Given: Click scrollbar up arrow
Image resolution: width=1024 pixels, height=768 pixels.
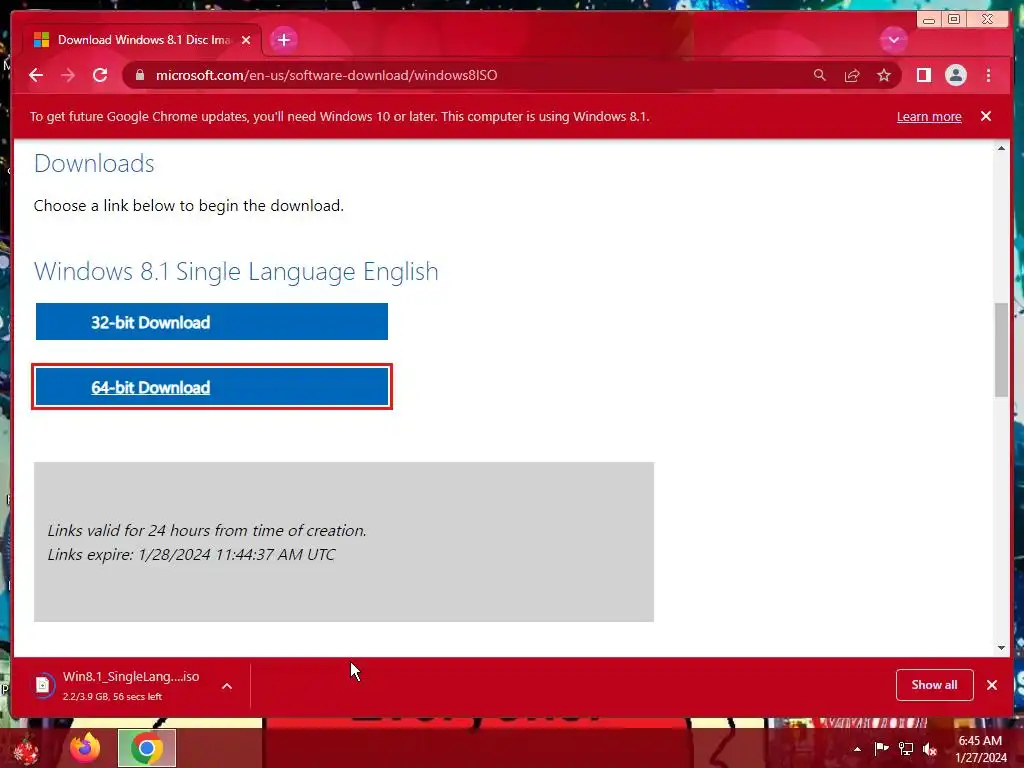Looking at the screenshot, I should click(x=1001, y=148).
